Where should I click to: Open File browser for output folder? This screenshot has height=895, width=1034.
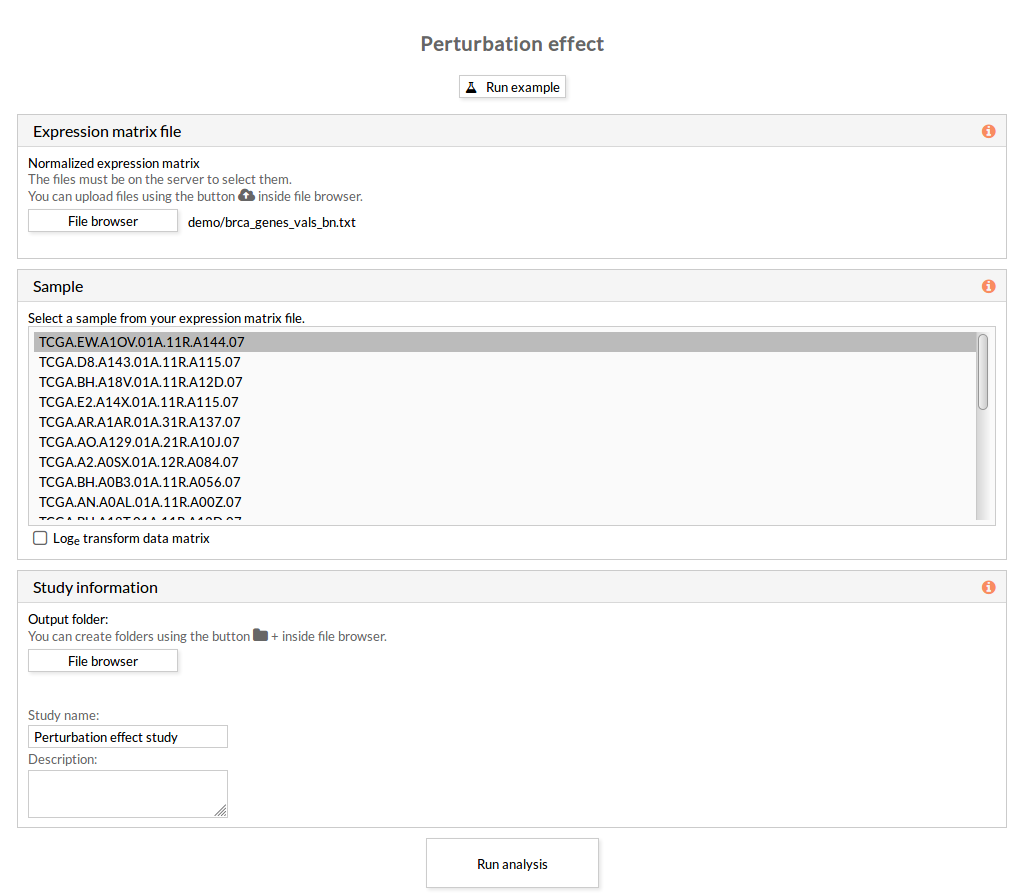coord(103,661)
